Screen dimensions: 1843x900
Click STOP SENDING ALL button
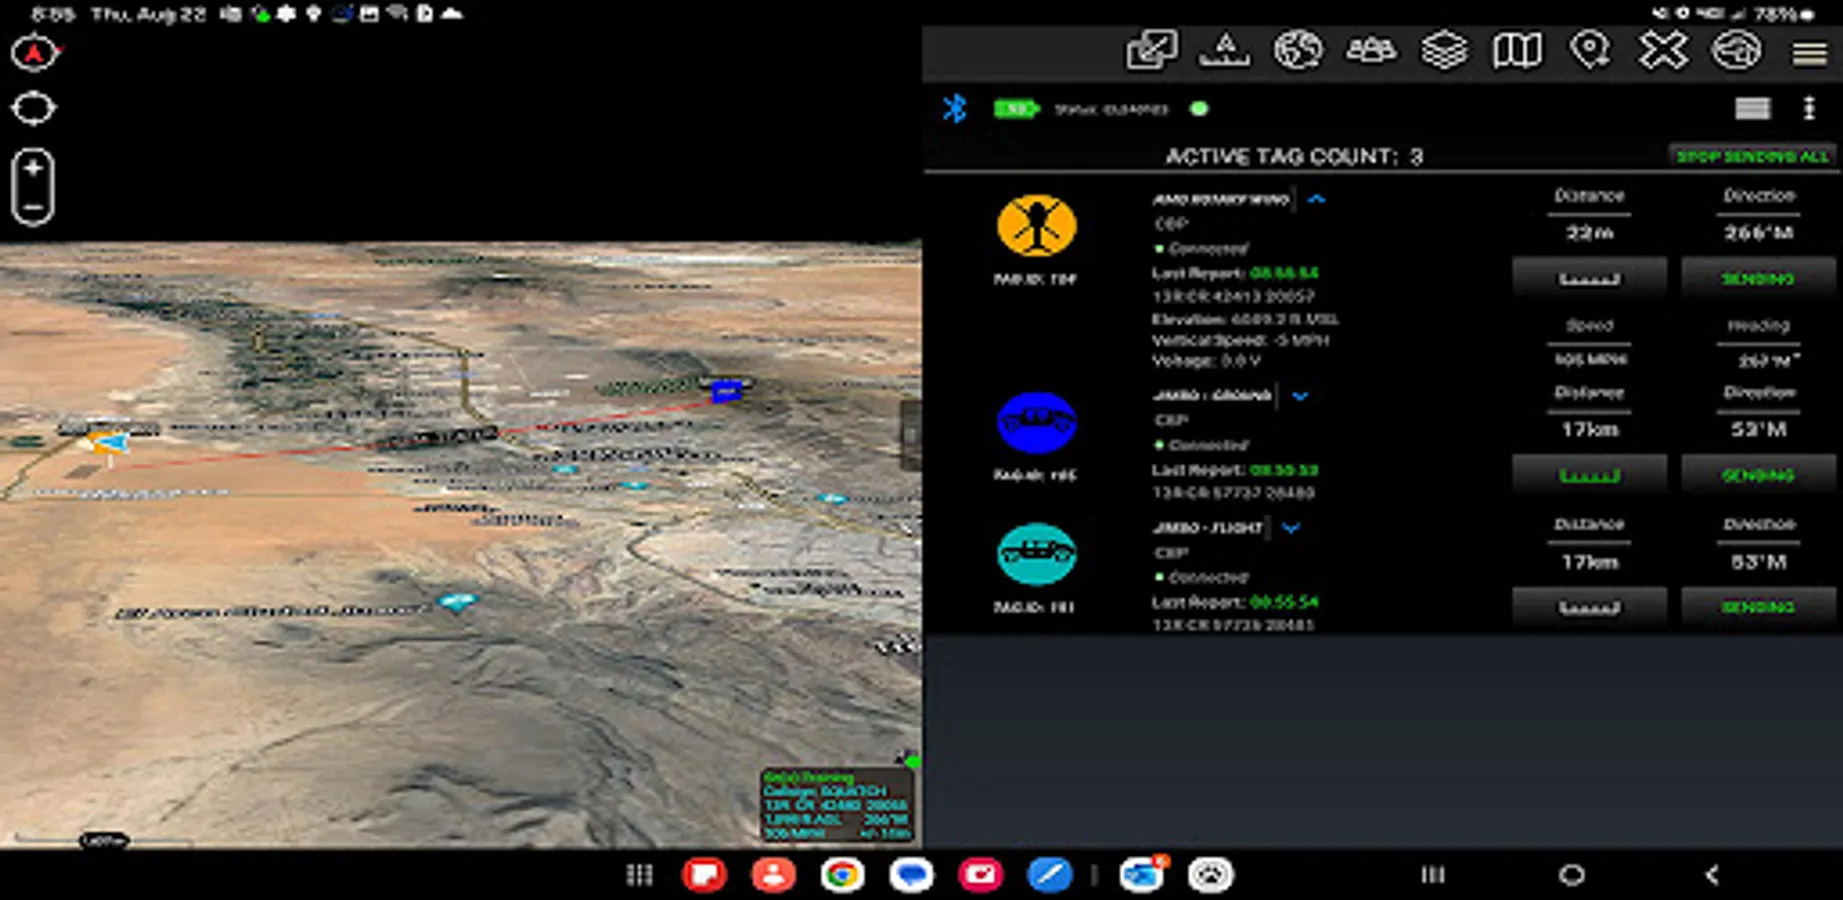coord(1752,156)
